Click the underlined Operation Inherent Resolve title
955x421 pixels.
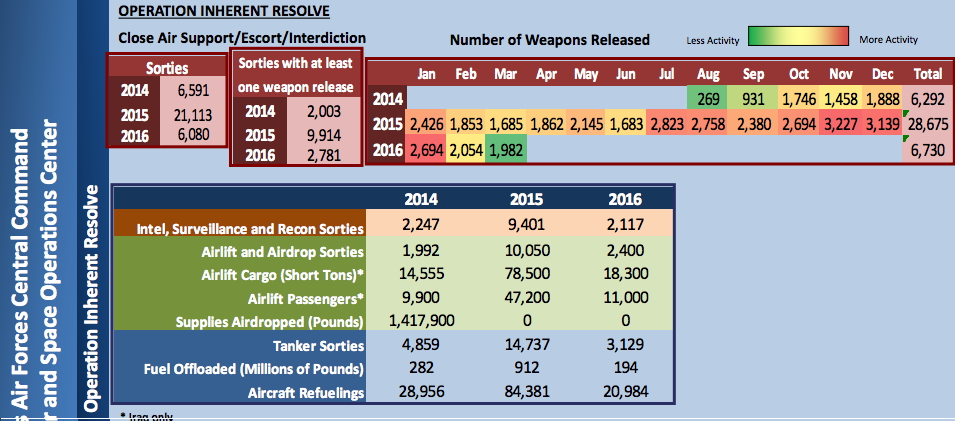(x=223, y=12)
